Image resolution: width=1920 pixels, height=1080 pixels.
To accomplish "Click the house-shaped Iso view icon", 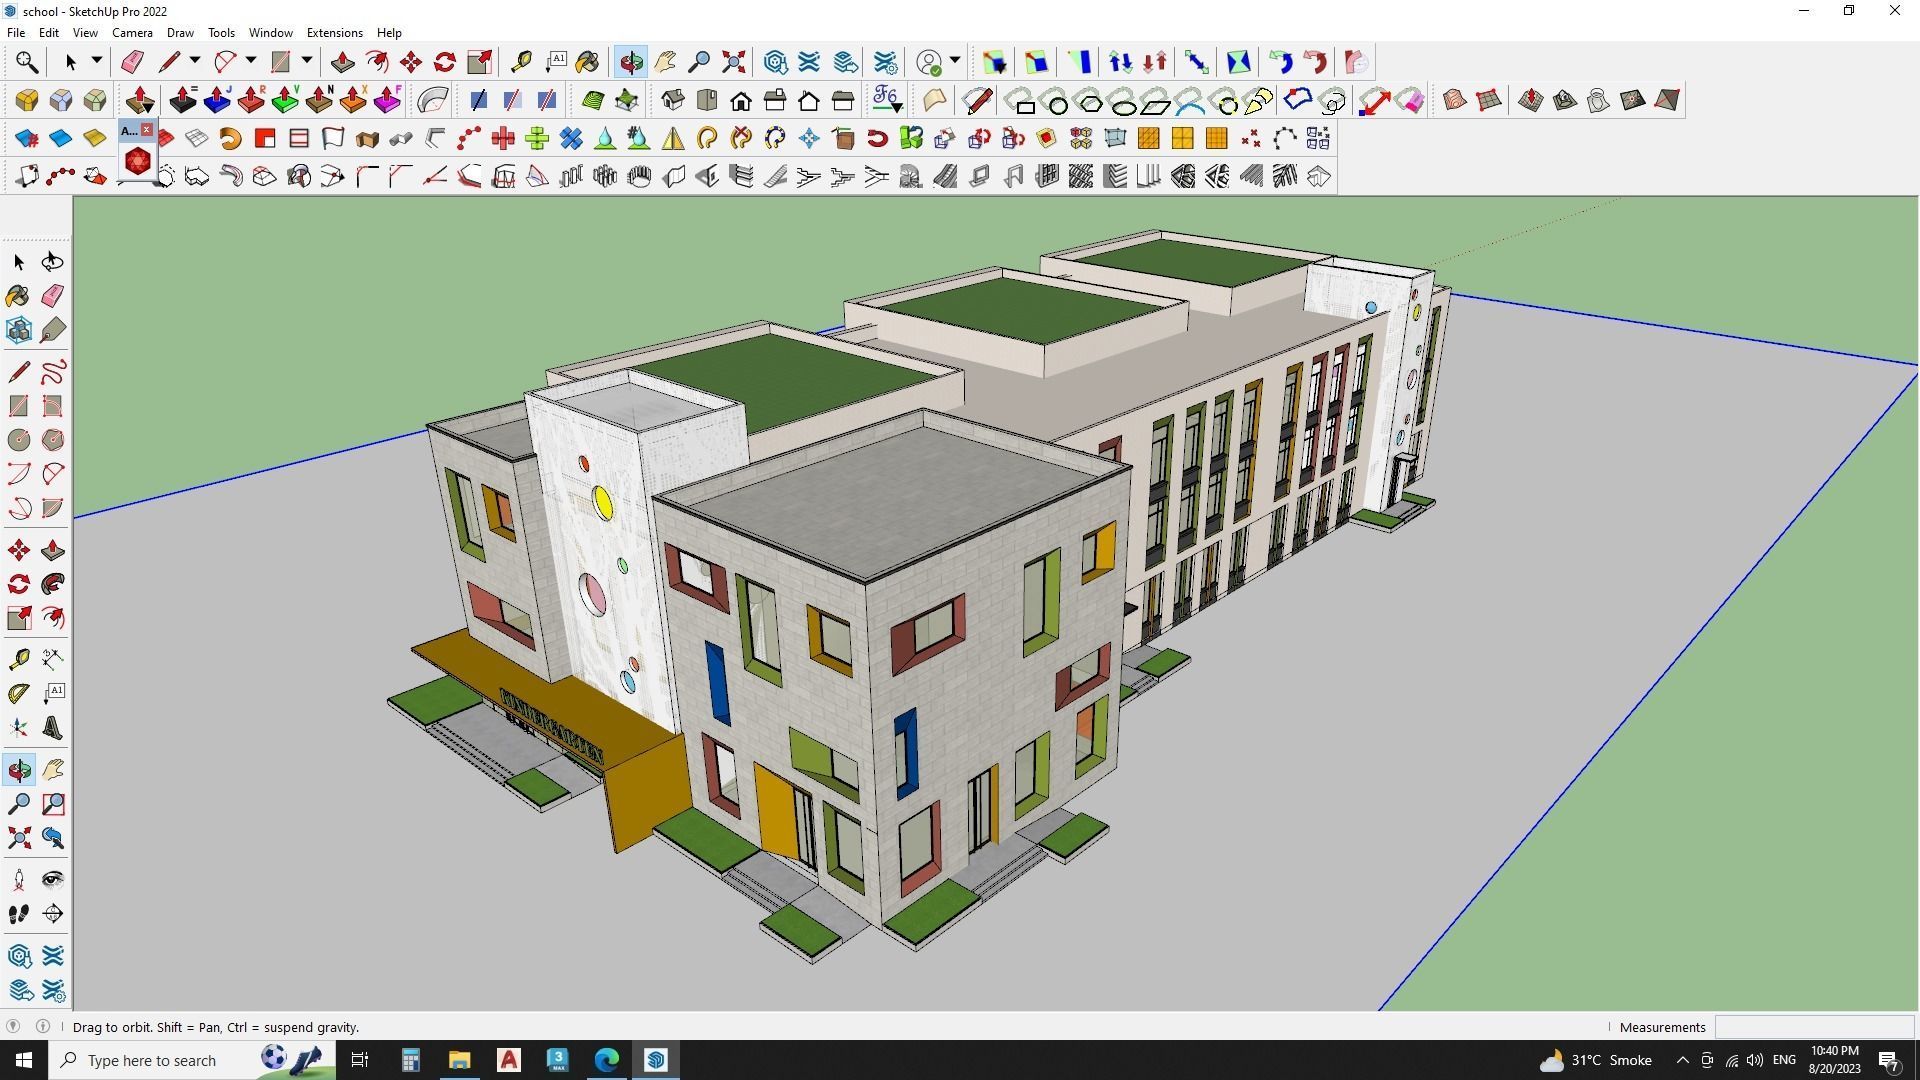I will pyautogui.click(x=673, y=100).
